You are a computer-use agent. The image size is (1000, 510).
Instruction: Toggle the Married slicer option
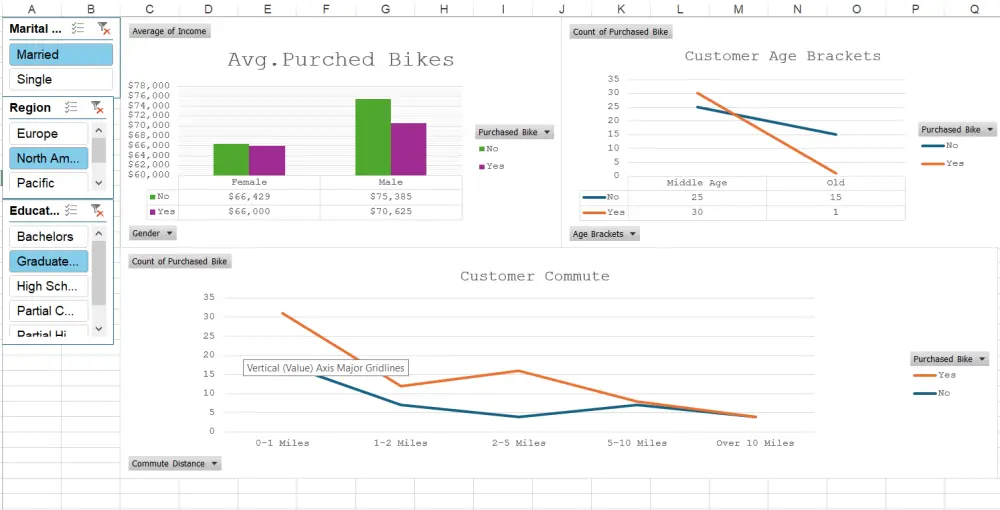point(60,54)
